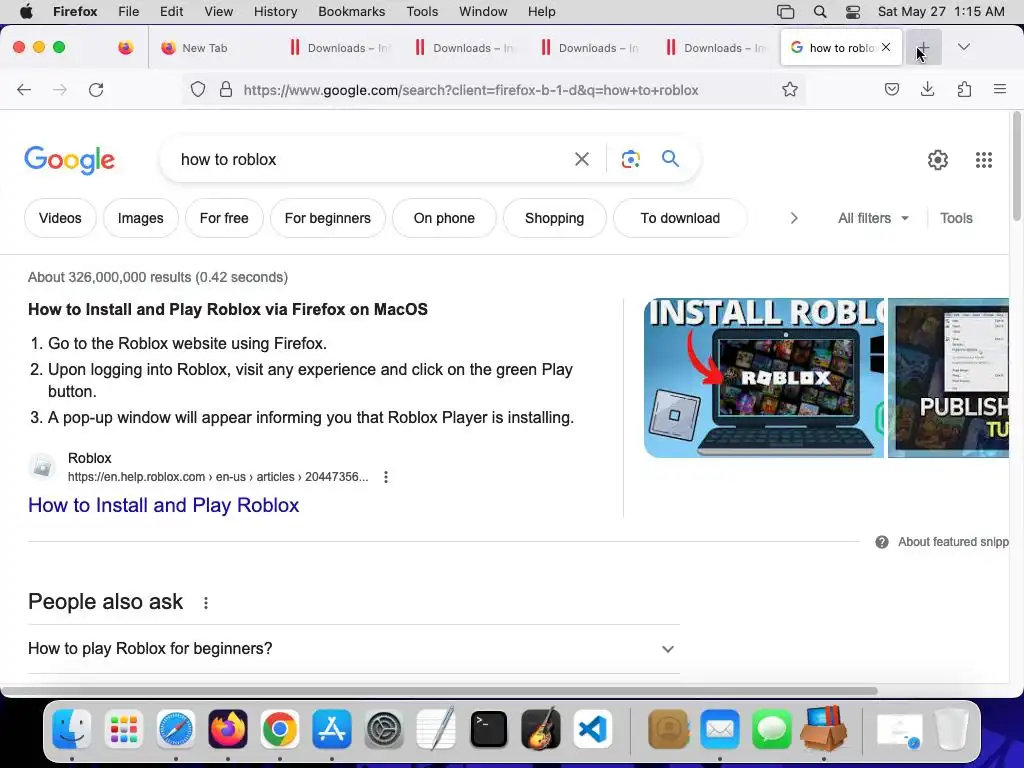Image resolution: width=1024 pixels, height=768 pixels.
Task: Select the On phone chip
Action: pyautogui.click(x=444, y=218)
